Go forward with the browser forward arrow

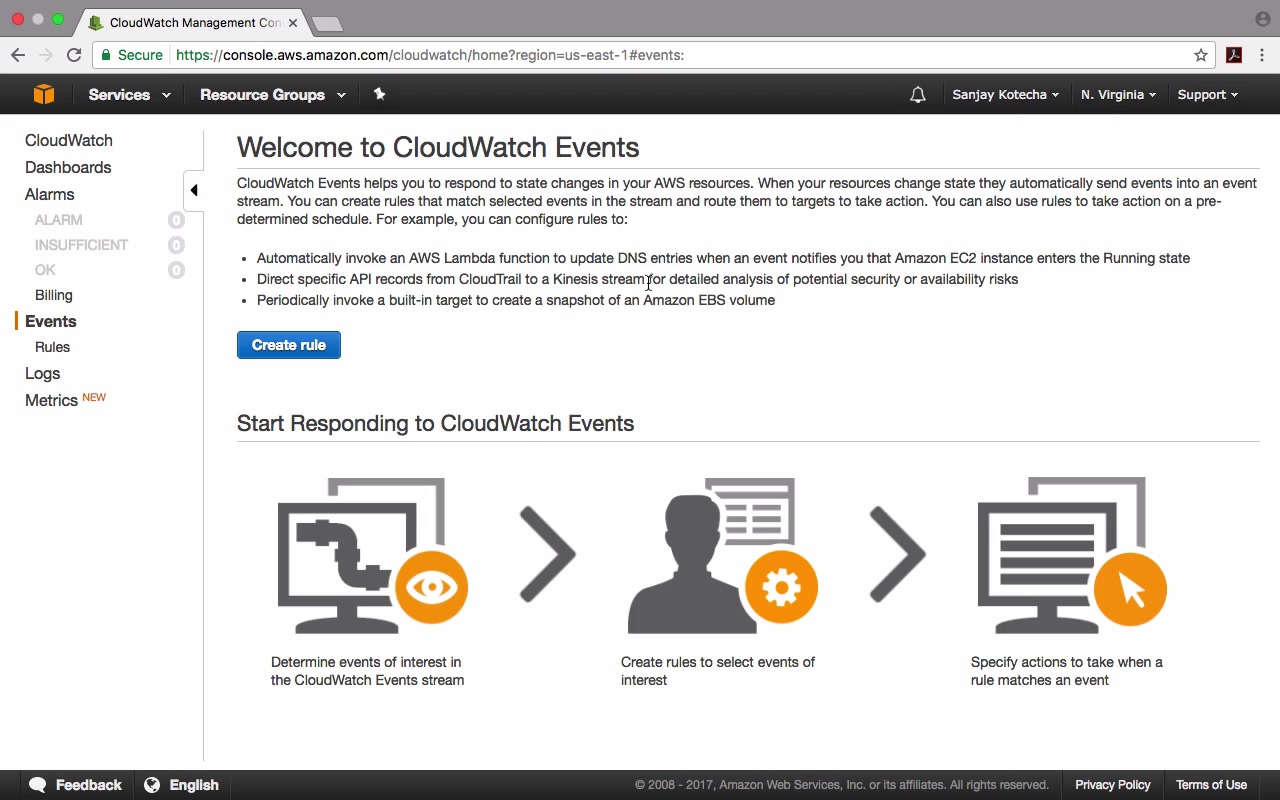point(45,55)
